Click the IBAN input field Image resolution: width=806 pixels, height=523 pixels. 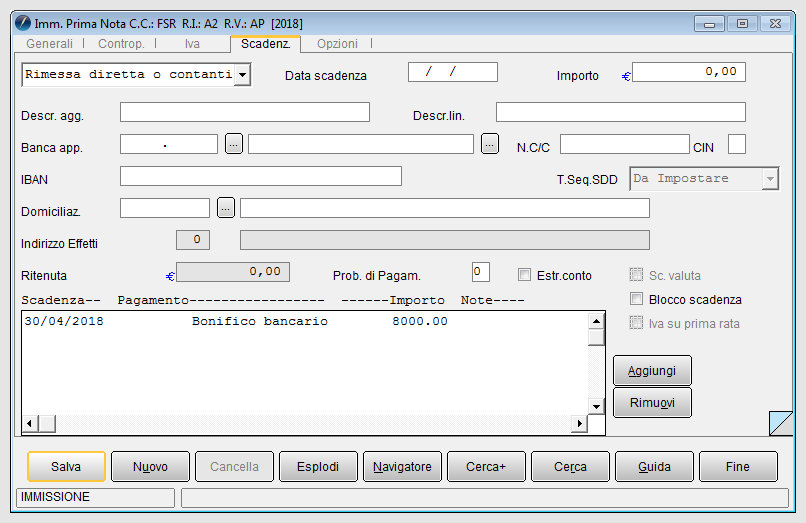coord(261,176)
